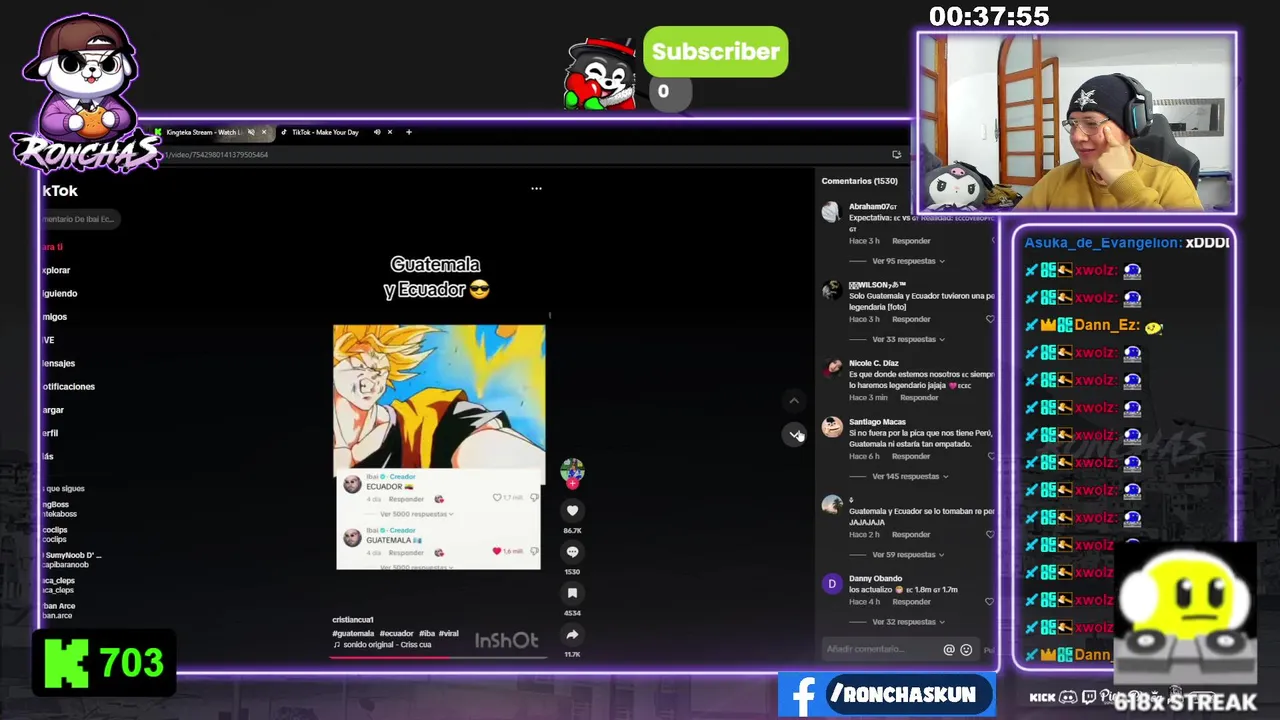Open the video author's round avatar
Image resolution: width=1280 pixels, height=720 pixels.
tap(572, 470)
